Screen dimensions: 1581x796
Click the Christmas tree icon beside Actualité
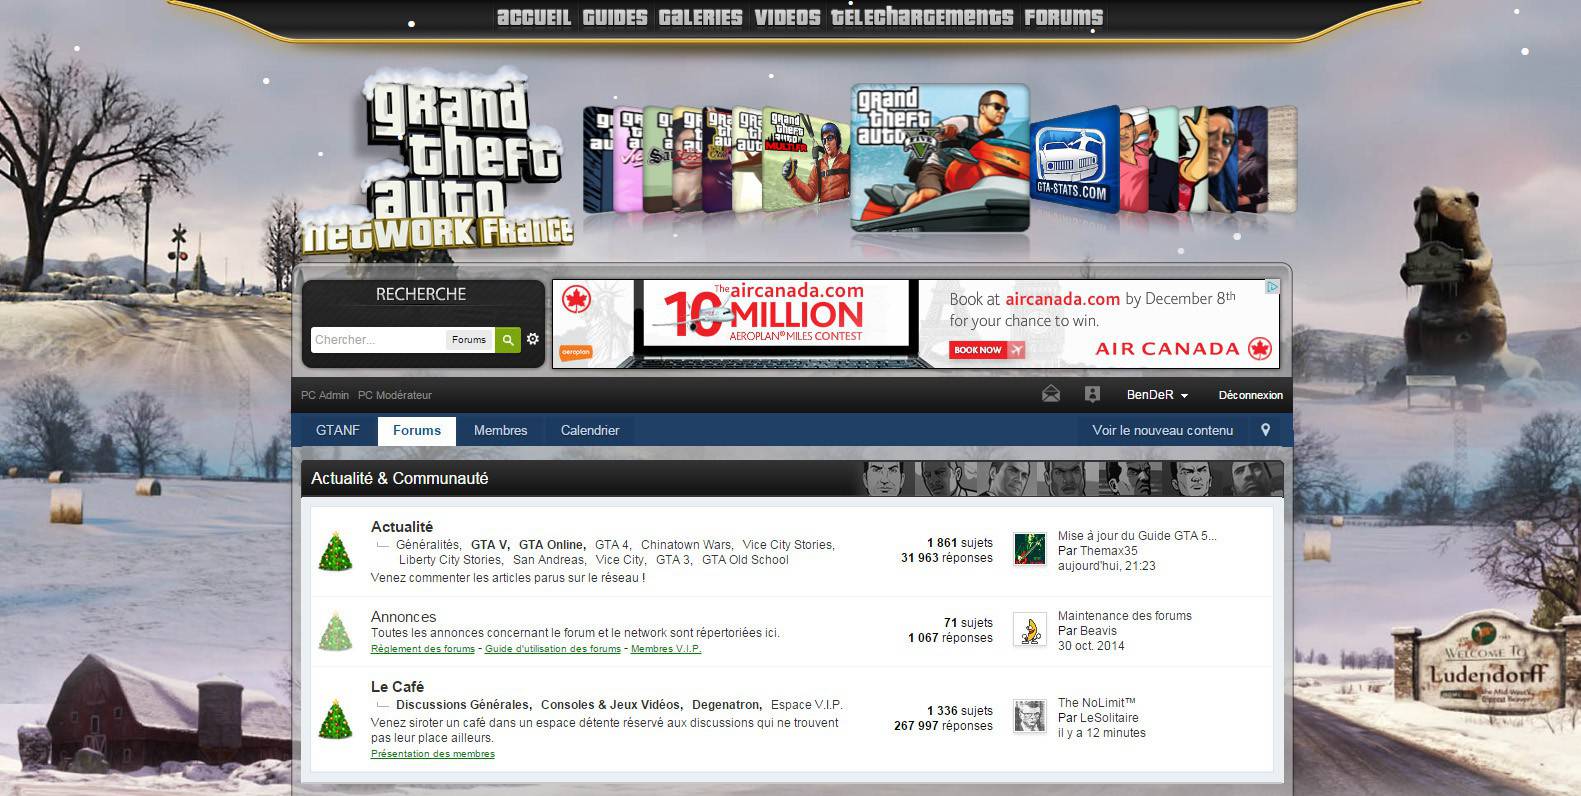[x=336, y=551]
